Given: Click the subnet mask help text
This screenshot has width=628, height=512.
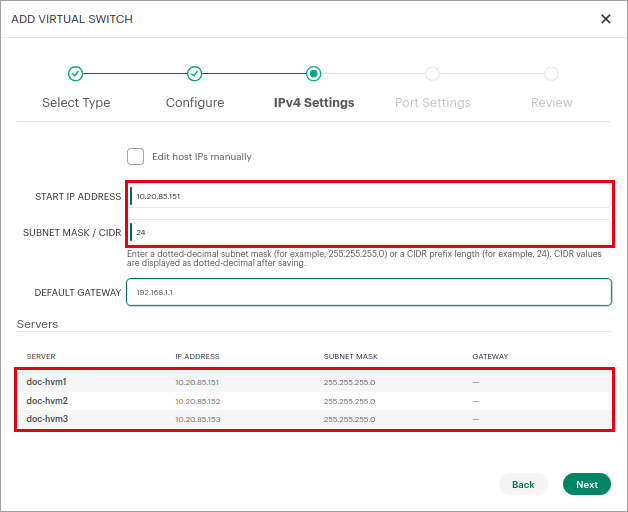Looking at the screenshot, I should coord(364,258).
